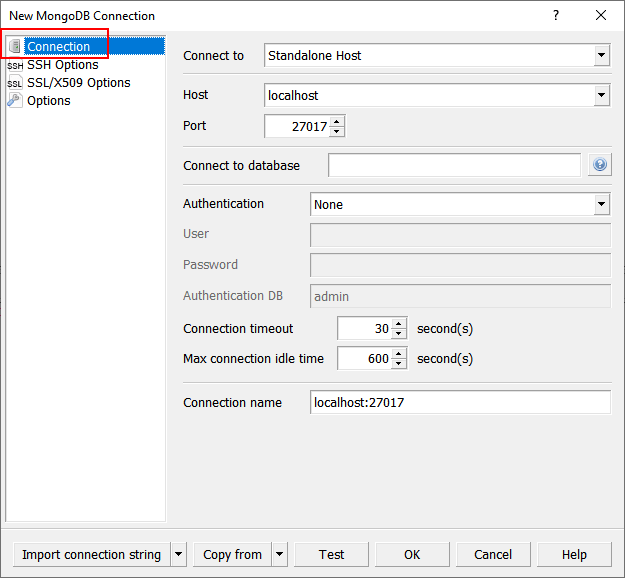Click the Connection name field

click(460, 402)
